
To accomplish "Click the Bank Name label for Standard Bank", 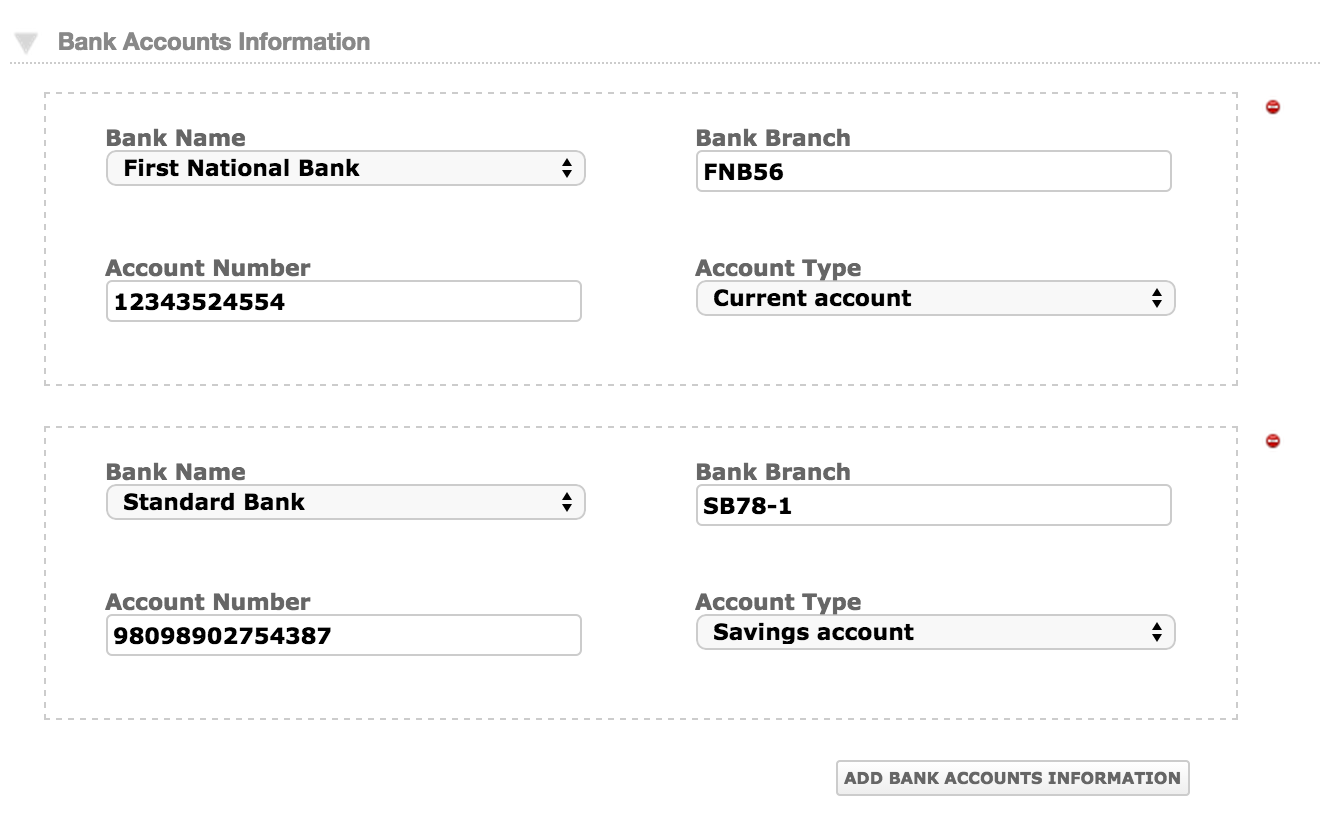I will [x=175, y=471].
